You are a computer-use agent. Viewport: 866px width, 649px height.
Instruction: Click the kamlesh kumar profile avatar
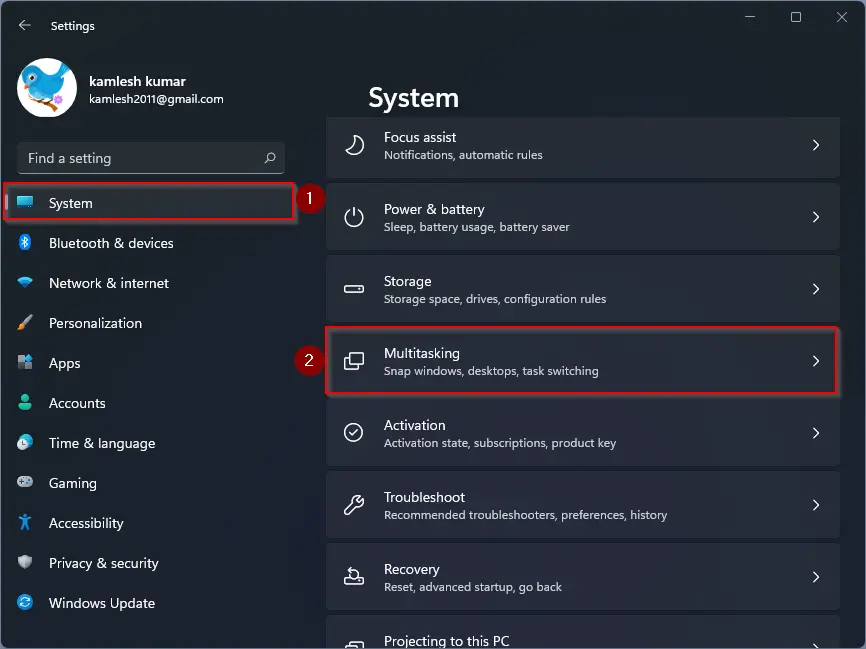pos(47,88)
